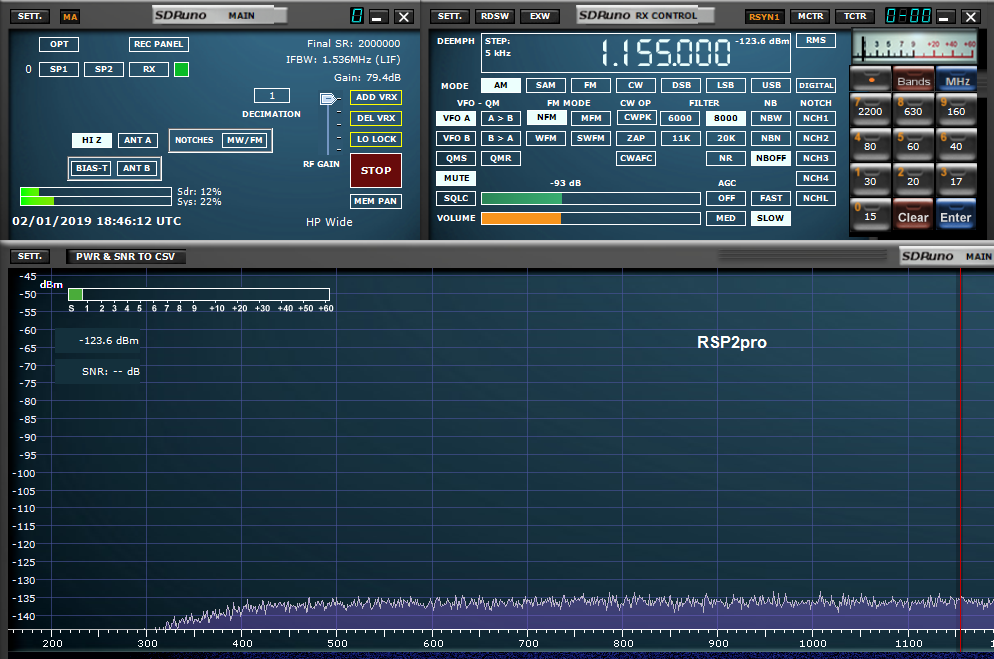The width and height of the screenshot is (994, 659).
Task: Click the keypad Enter button
Action: pyautogui.click(x=956, y=215)
